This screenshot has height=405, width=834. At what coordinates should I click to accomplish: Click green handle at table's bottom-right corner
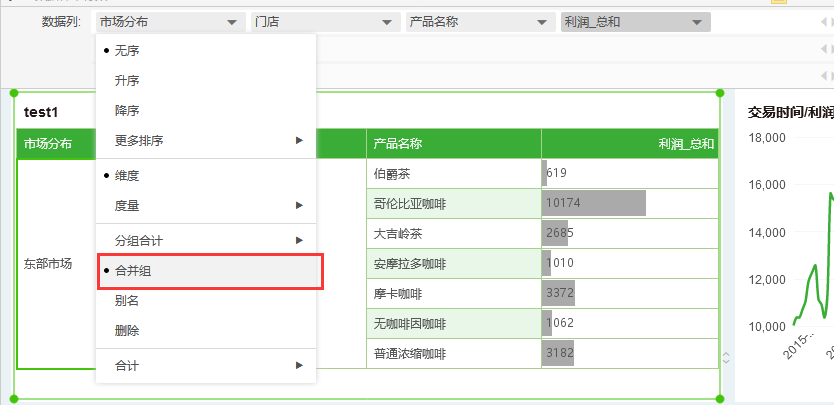point(720,399)
